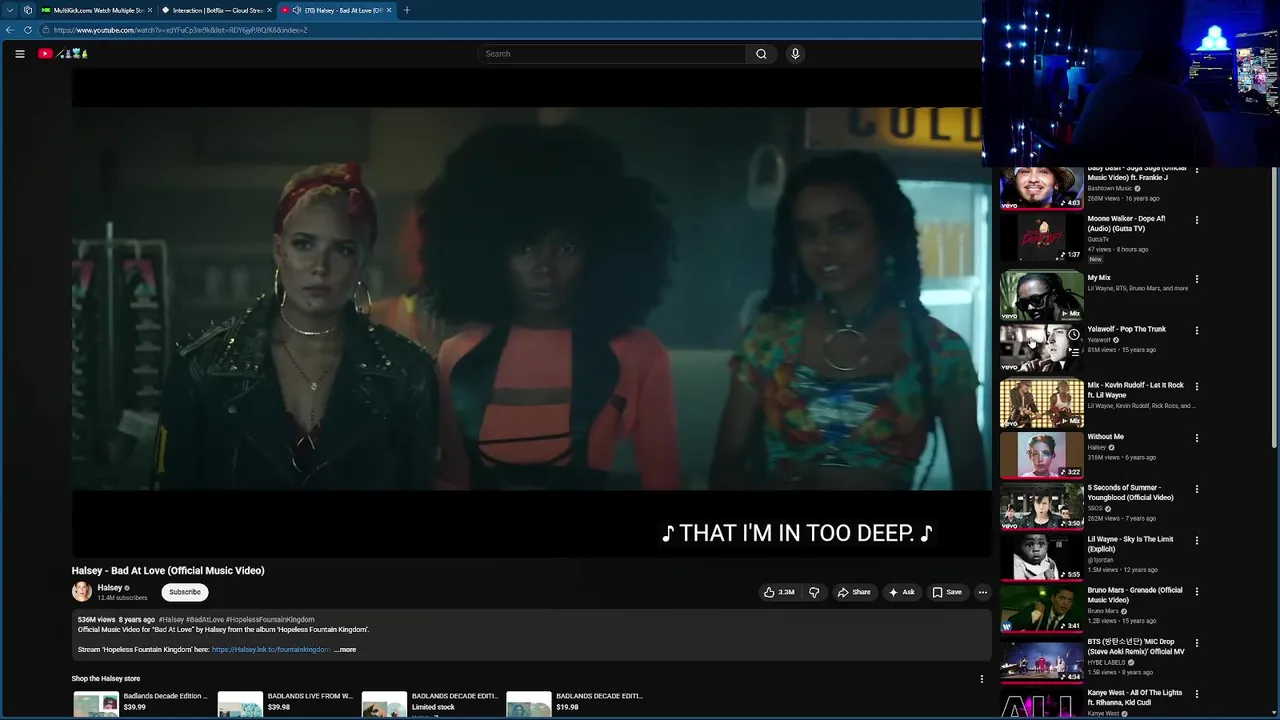The height and width of the screenshot is (720, 1280).
Task: Follow the Halsey.lnk.to fountainkingdom link
Action: click(271, 650)
